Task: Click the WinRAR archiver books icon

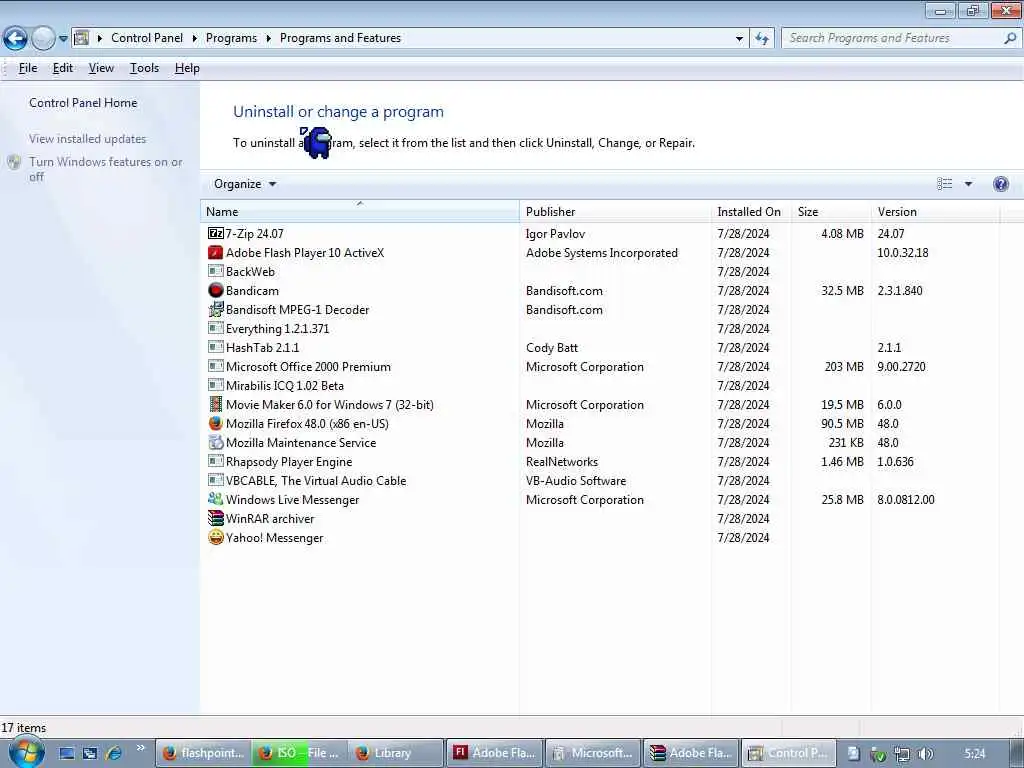Action: [x=216, y=518]
